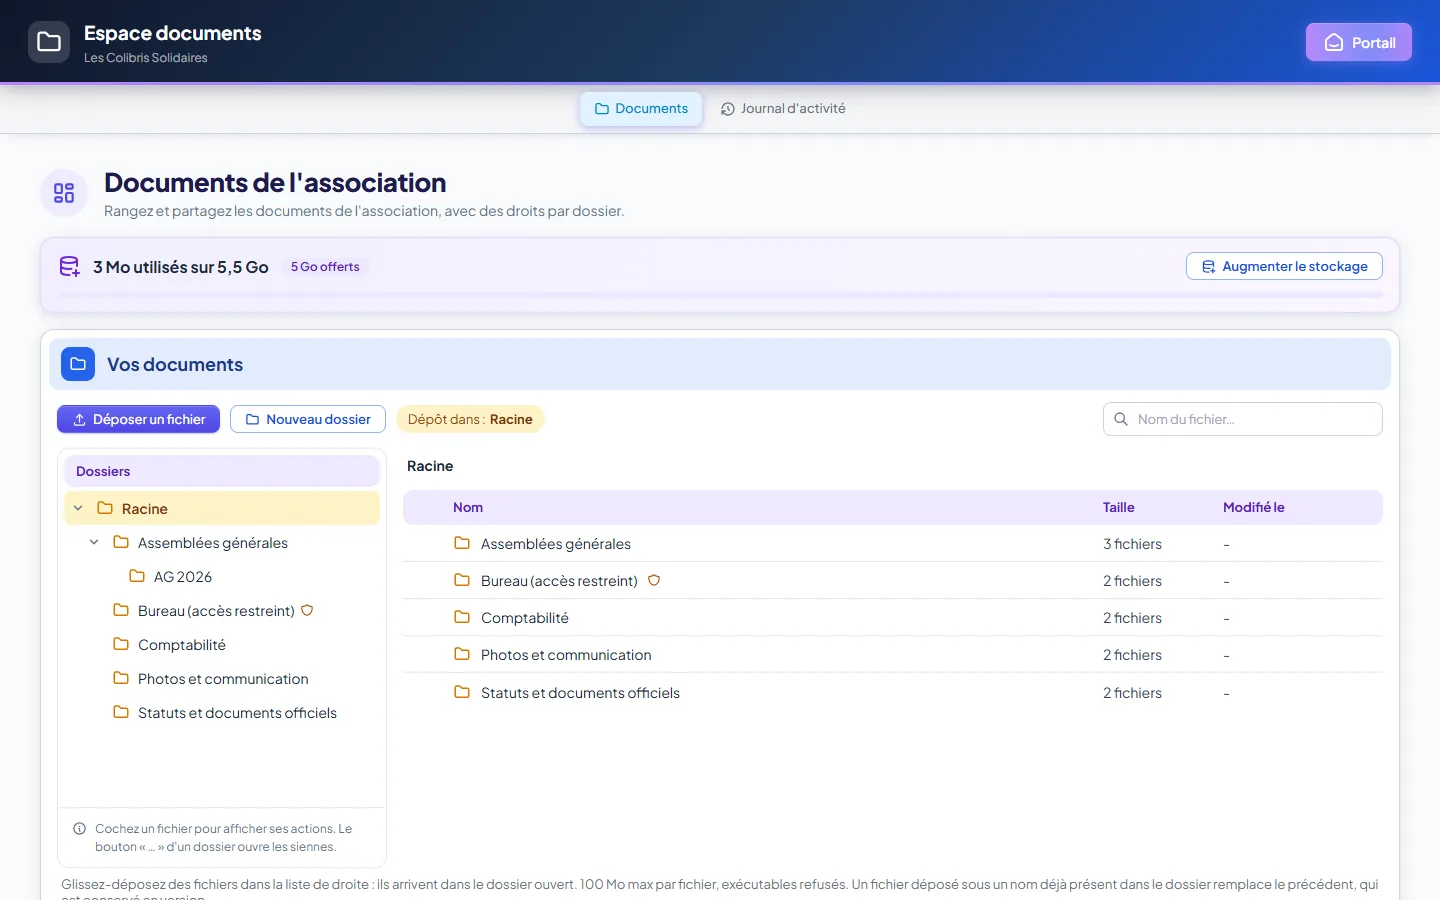Click the Dossiers panel header
This screenshot has width=1440, height=900.
click(x=222, y=471)
